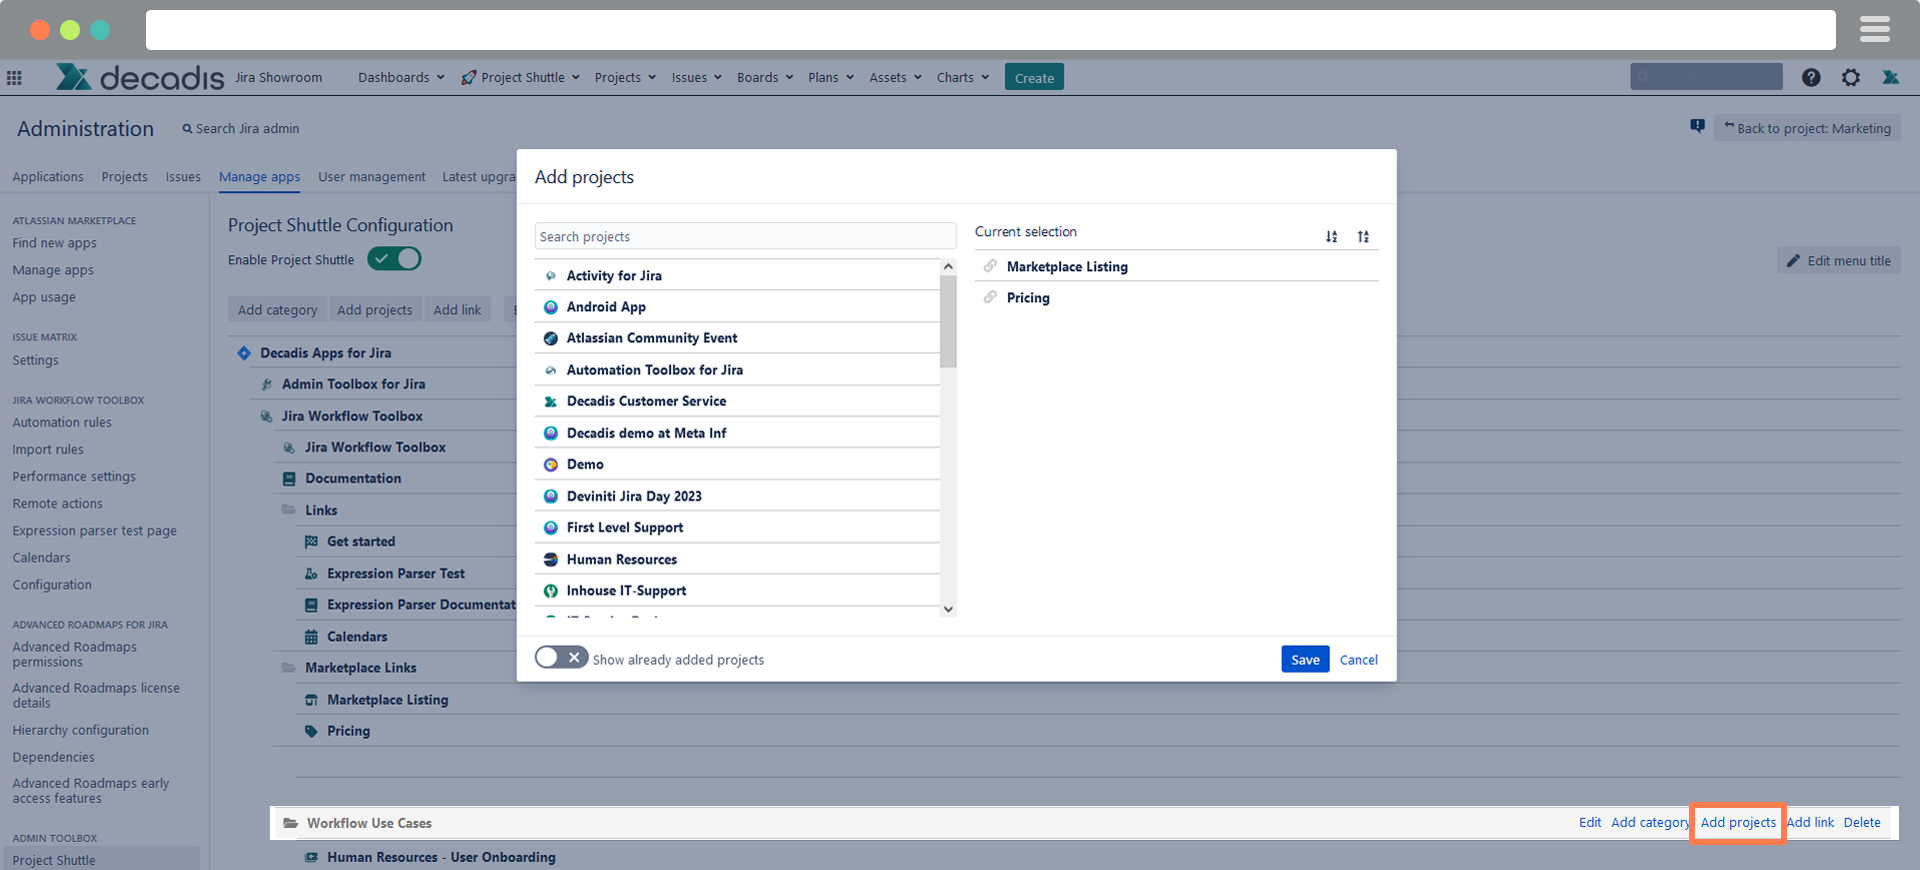Disable the Enable Project Shuttle toggle
The image size is (1920, 870).
click(394, 259)
